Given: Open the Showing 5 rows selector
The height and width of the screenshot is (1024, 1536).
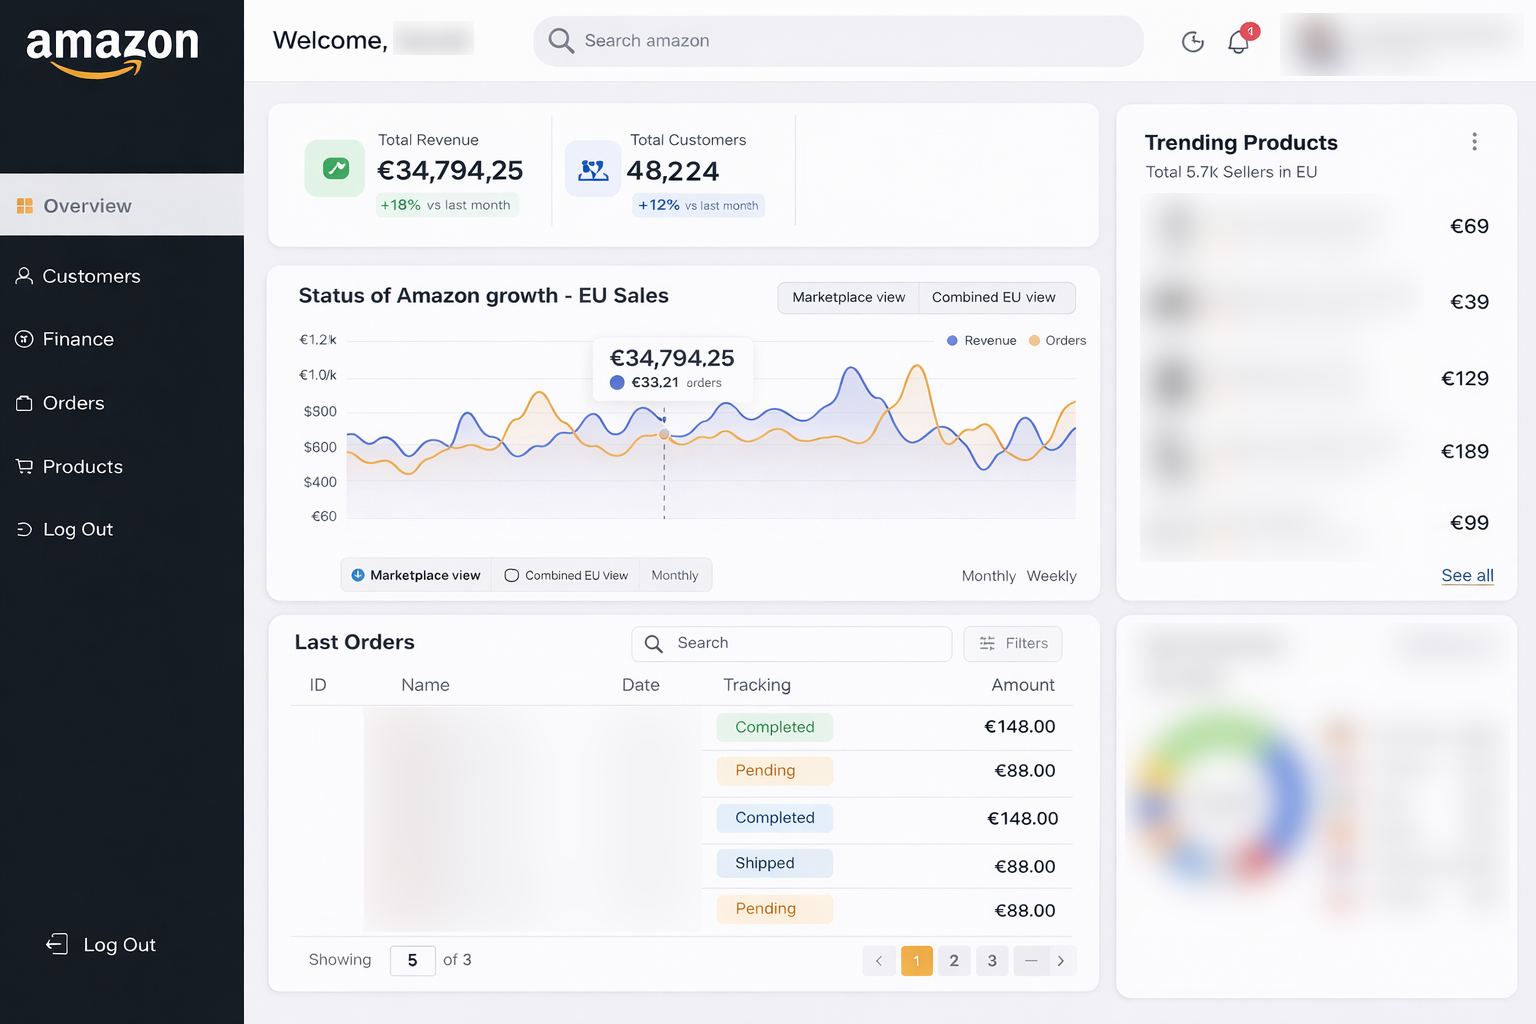Looking at the screenshot, I should (412, 960).
